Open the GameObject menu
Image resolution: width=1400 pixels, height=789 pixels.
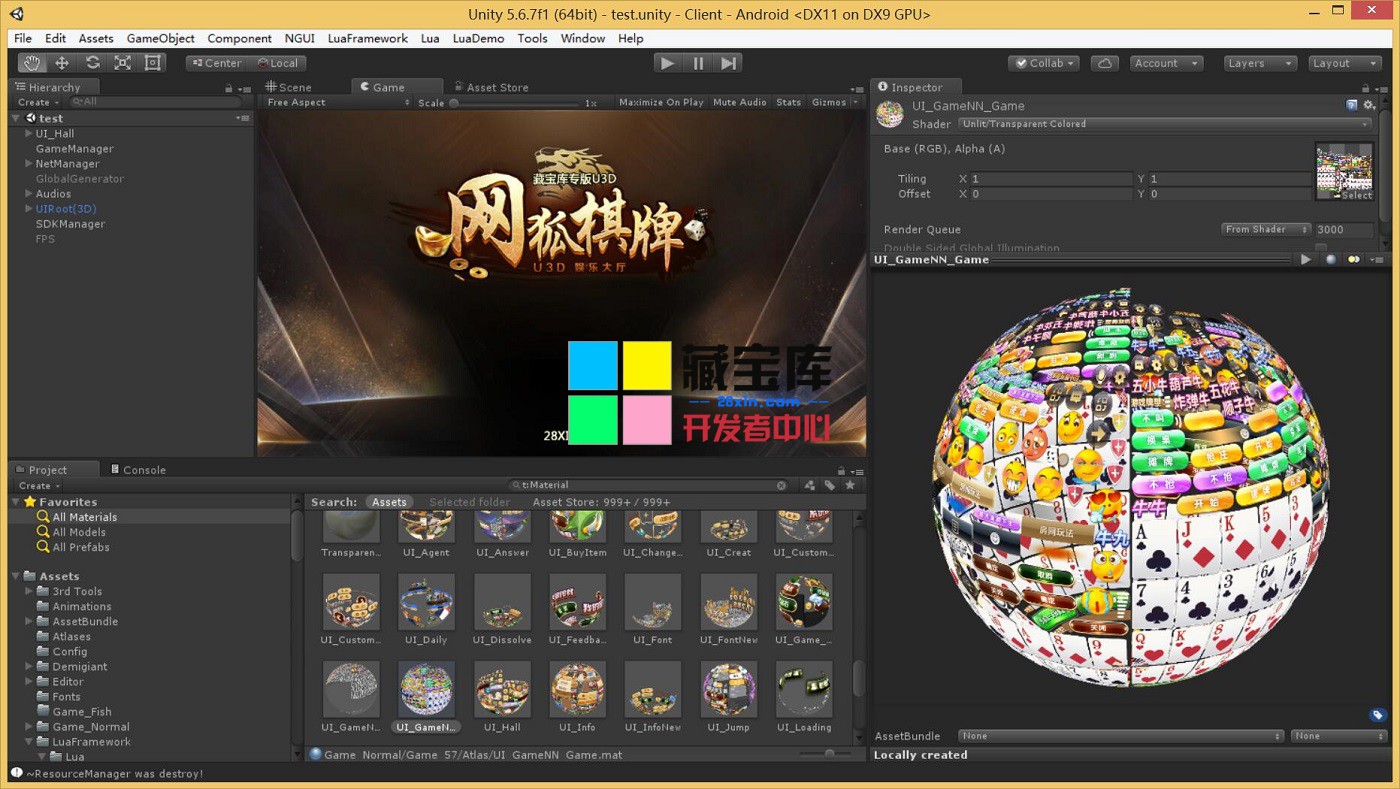(x=160, y=38)
